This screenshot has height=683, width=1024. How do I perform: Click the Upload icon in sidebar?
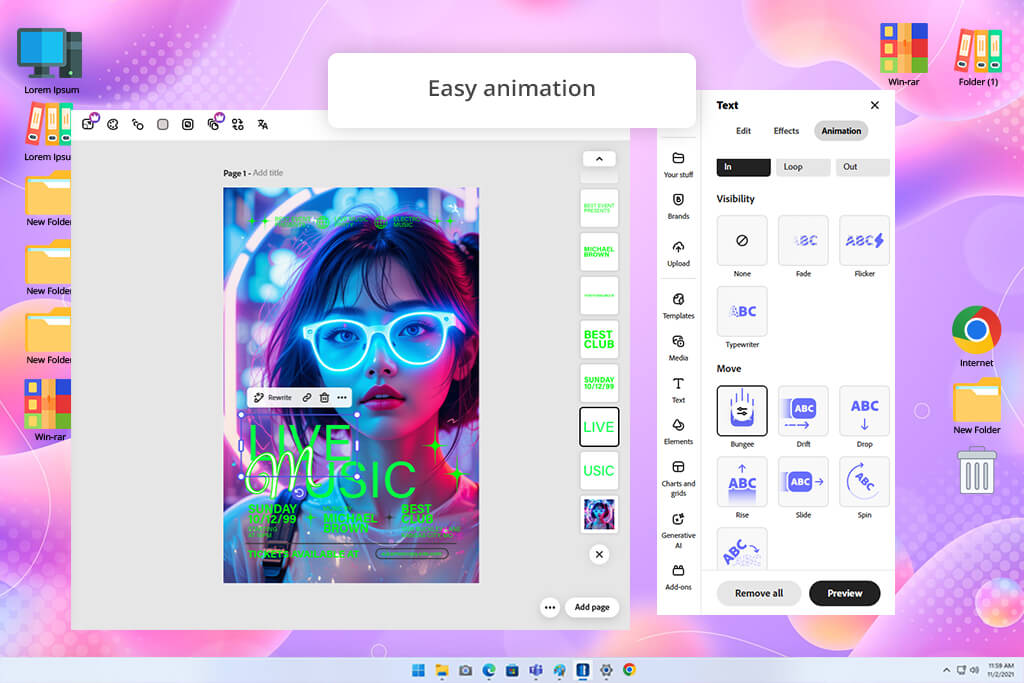point(678,252)
